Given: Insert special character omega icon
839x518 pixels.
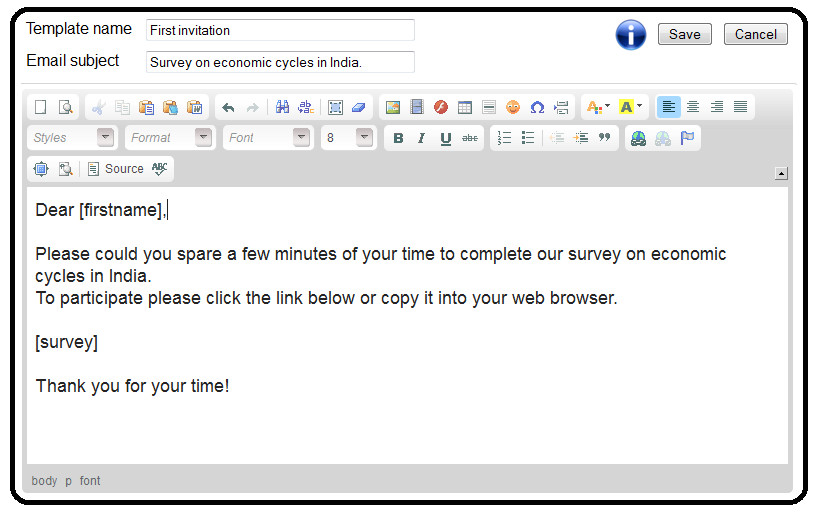Looking at the screenshot, I should tap(537, 107).
